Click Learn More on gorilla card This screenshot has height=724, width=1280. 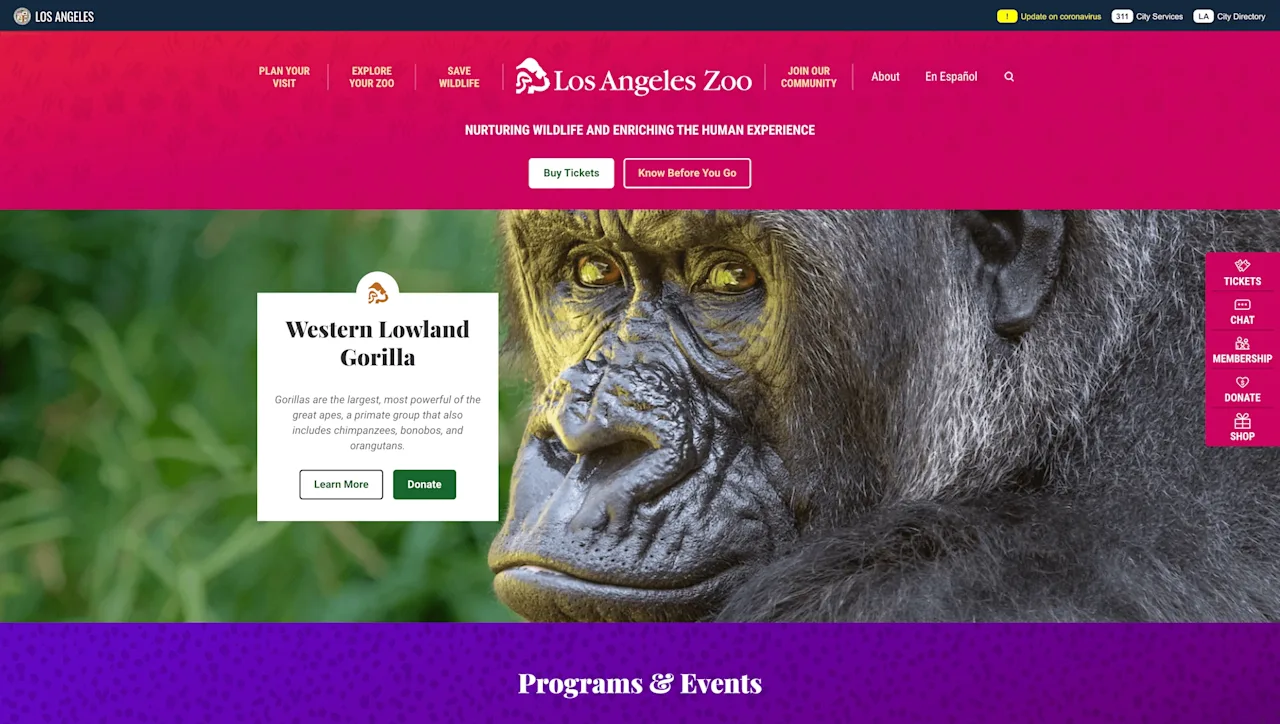pos(341,484)
